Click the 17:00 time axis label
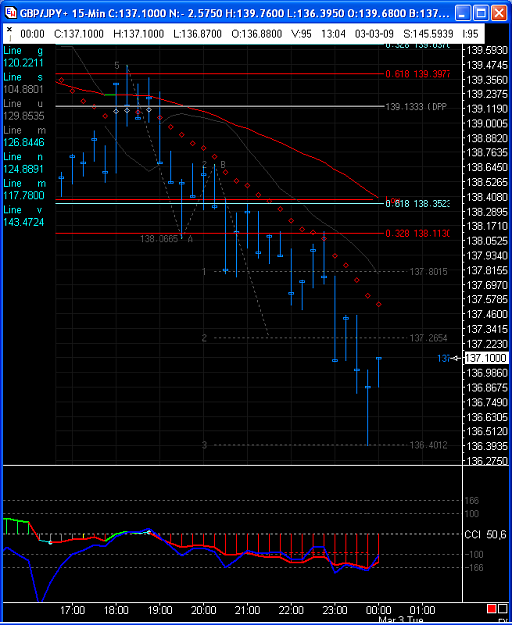Image resolution: width=512 pixels, height=625 pixels. pyautogui.click(x=73, y=610)
